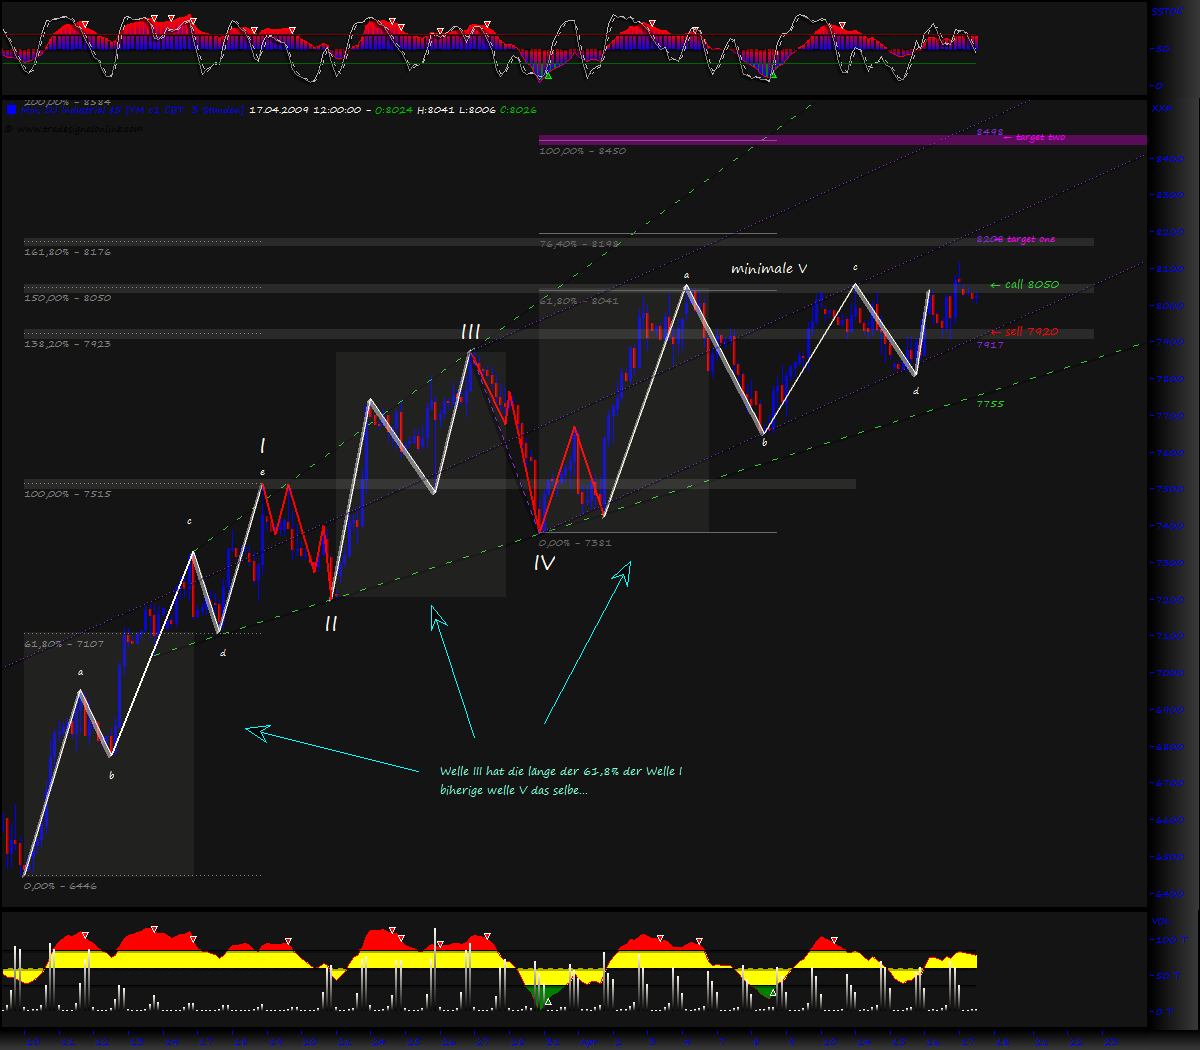This screenshot has width=1200, height=1050.
Task: Click the 'minimale V' wave label
Action: click(769, 268)
